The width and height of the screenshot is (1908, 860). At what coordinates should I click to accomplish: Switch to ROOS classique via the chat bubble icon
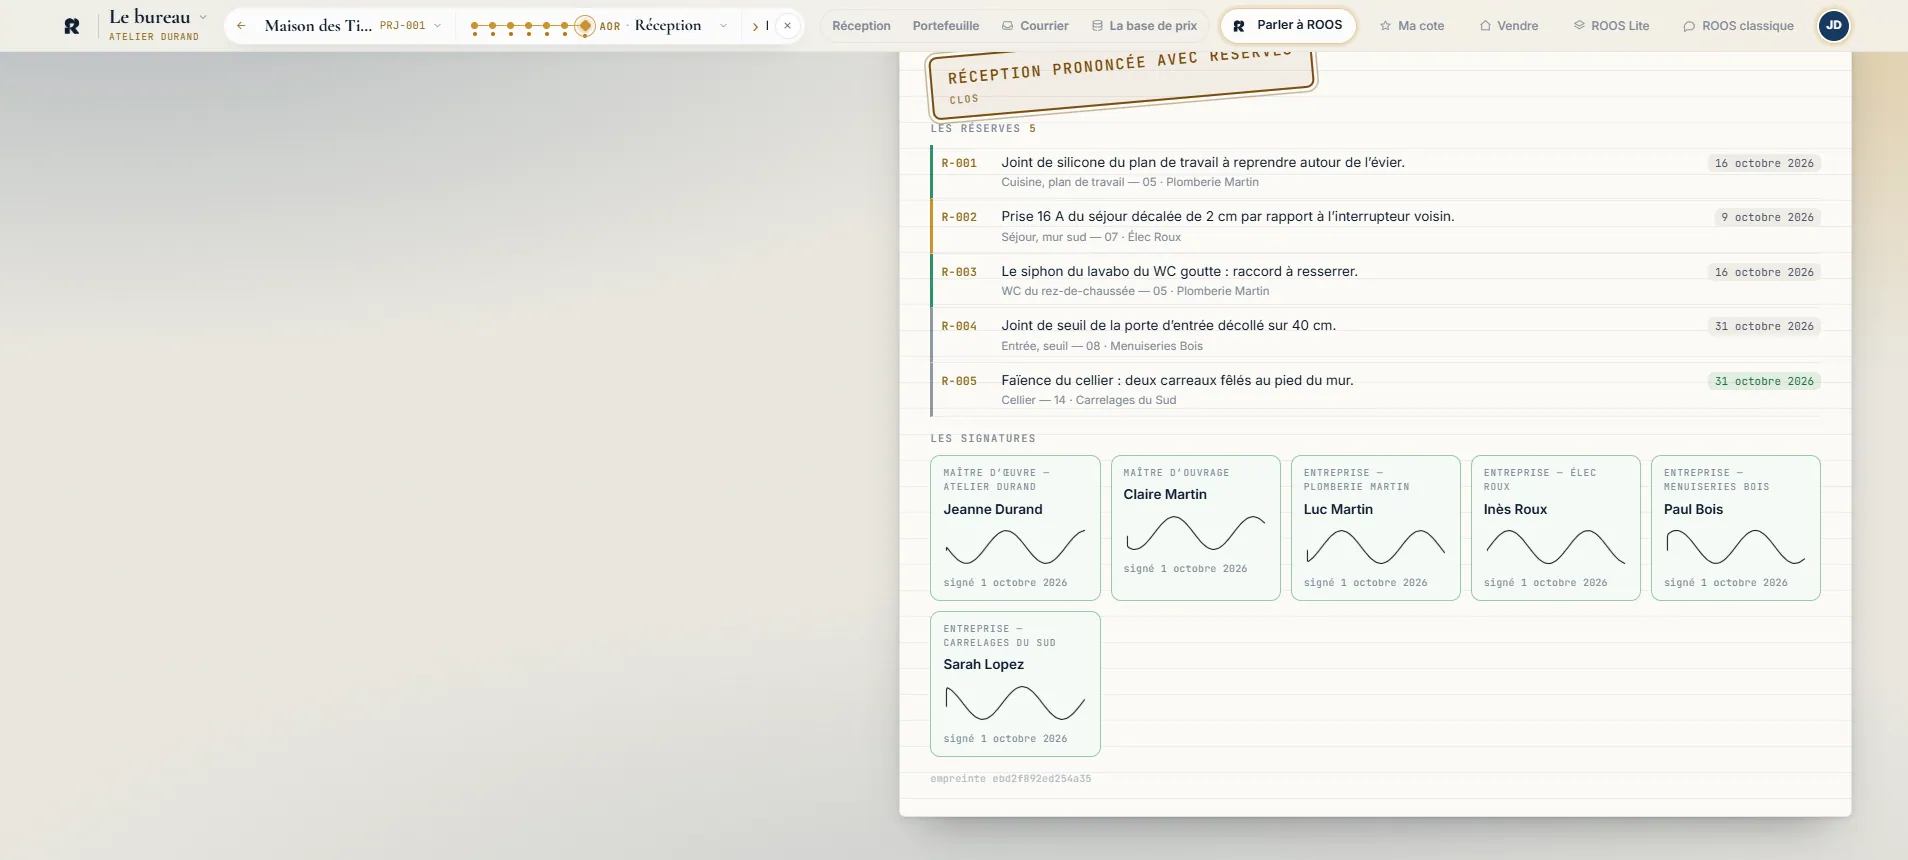[x=1689, y=26]
